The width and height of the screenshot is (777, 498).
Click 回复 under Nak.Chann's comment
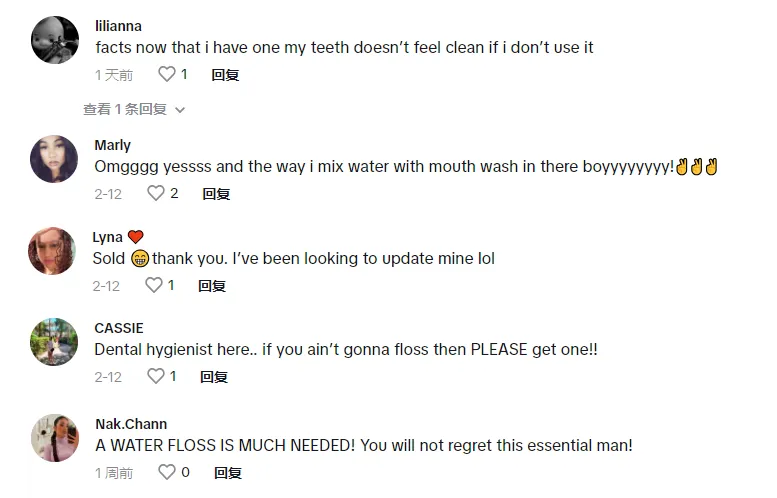coord(228,473)
